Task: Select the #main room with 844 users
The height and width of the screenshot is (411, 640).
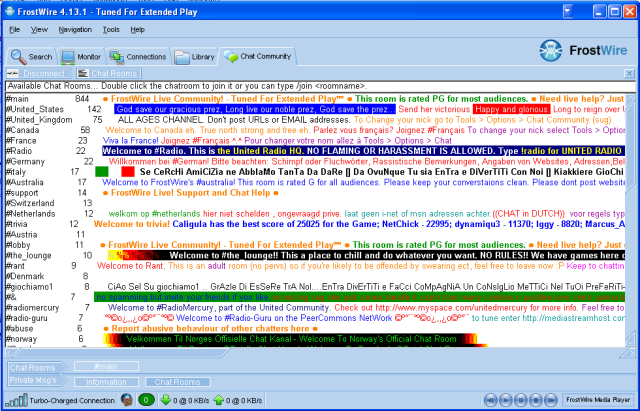Action: coord(315,99)
